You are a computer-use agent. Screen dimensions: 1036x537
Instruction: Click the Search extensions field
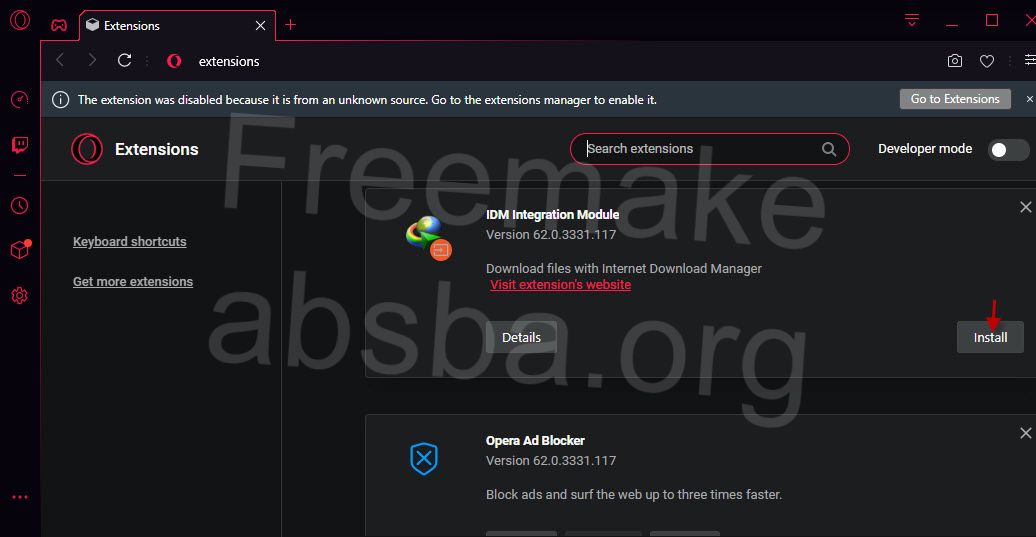coord(710,149)
